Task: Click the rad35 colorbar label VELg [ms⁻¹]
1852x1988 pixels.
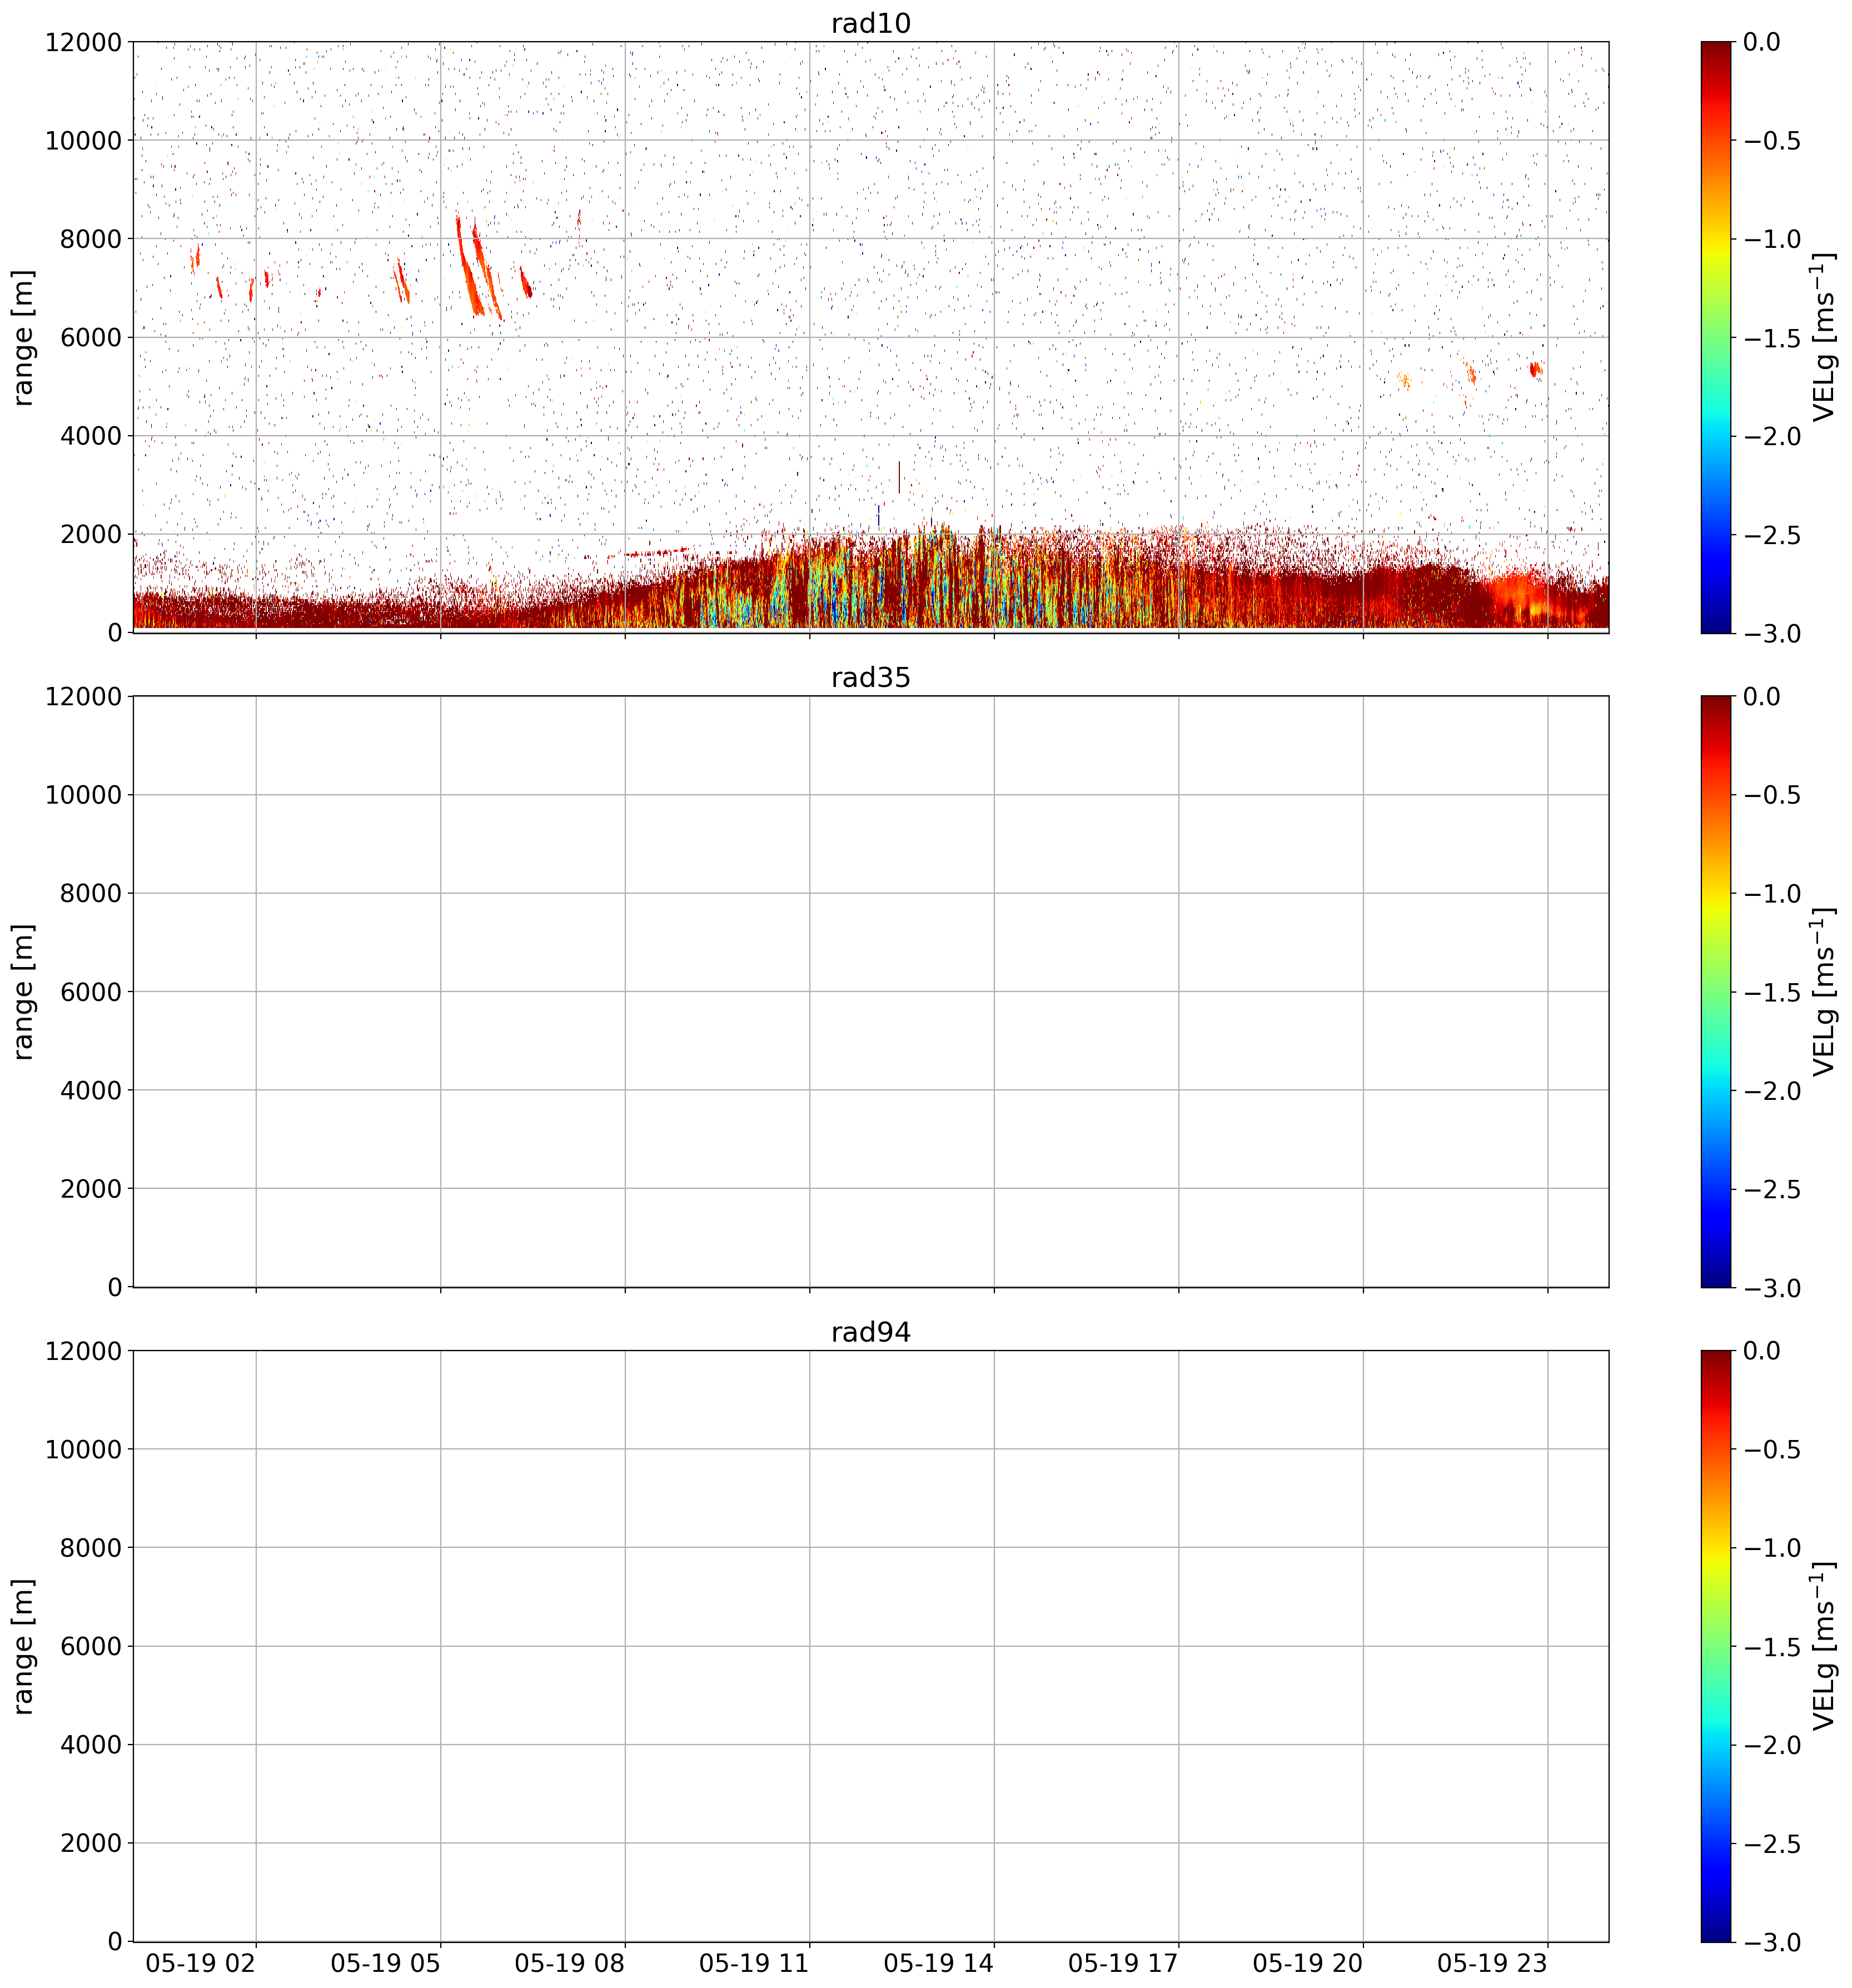Action: (1824, 992)
